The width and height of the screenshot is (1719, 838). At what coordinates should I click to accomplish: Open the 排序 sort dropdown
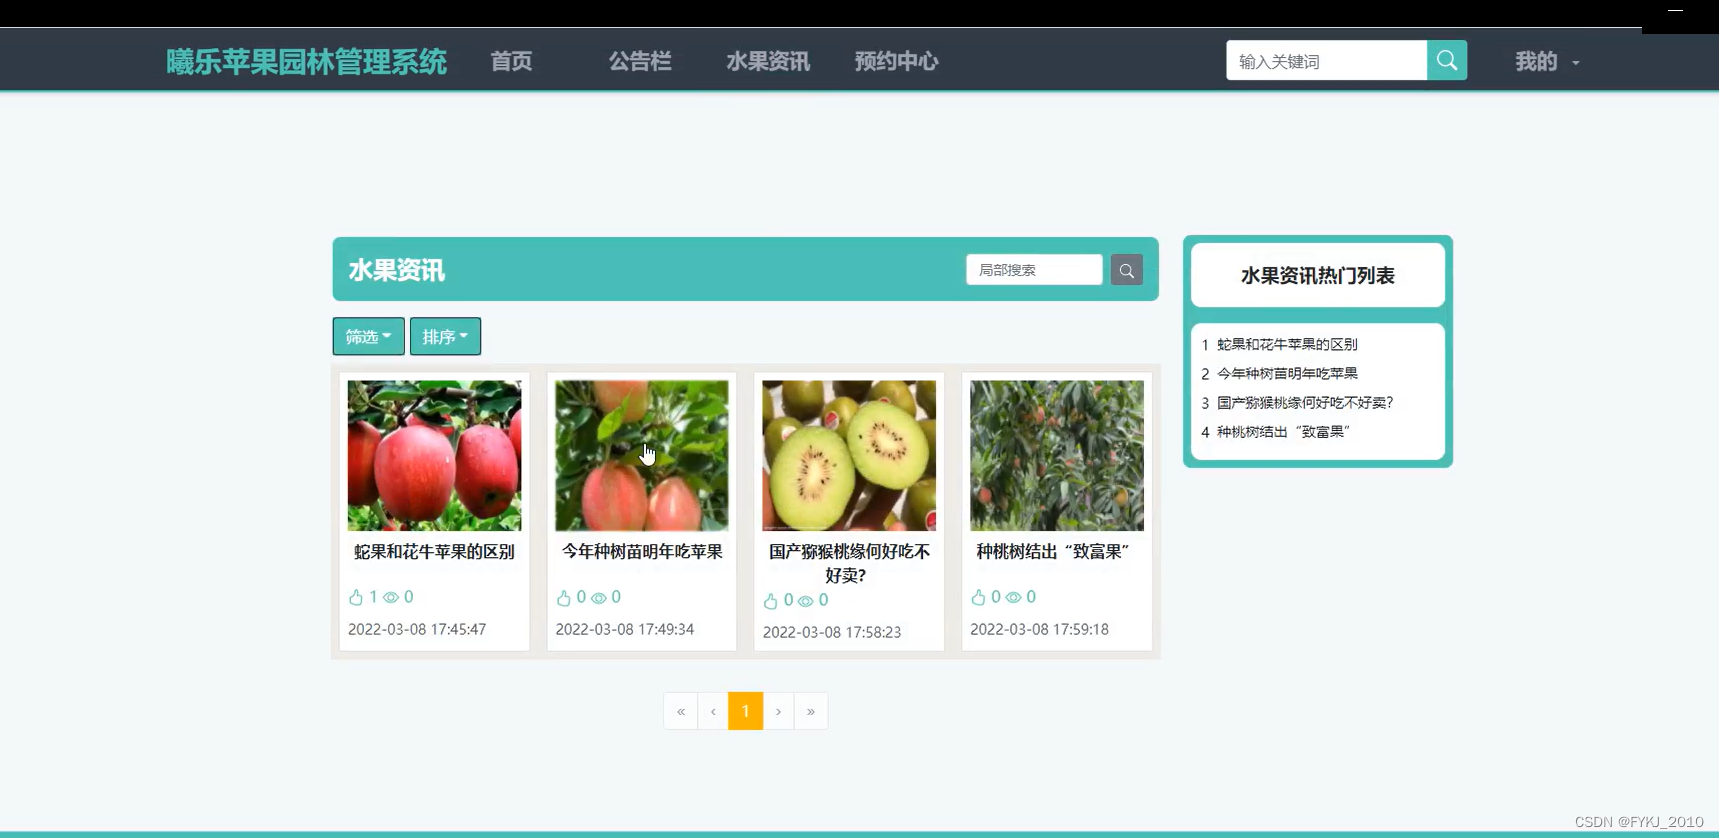(445, 336)
